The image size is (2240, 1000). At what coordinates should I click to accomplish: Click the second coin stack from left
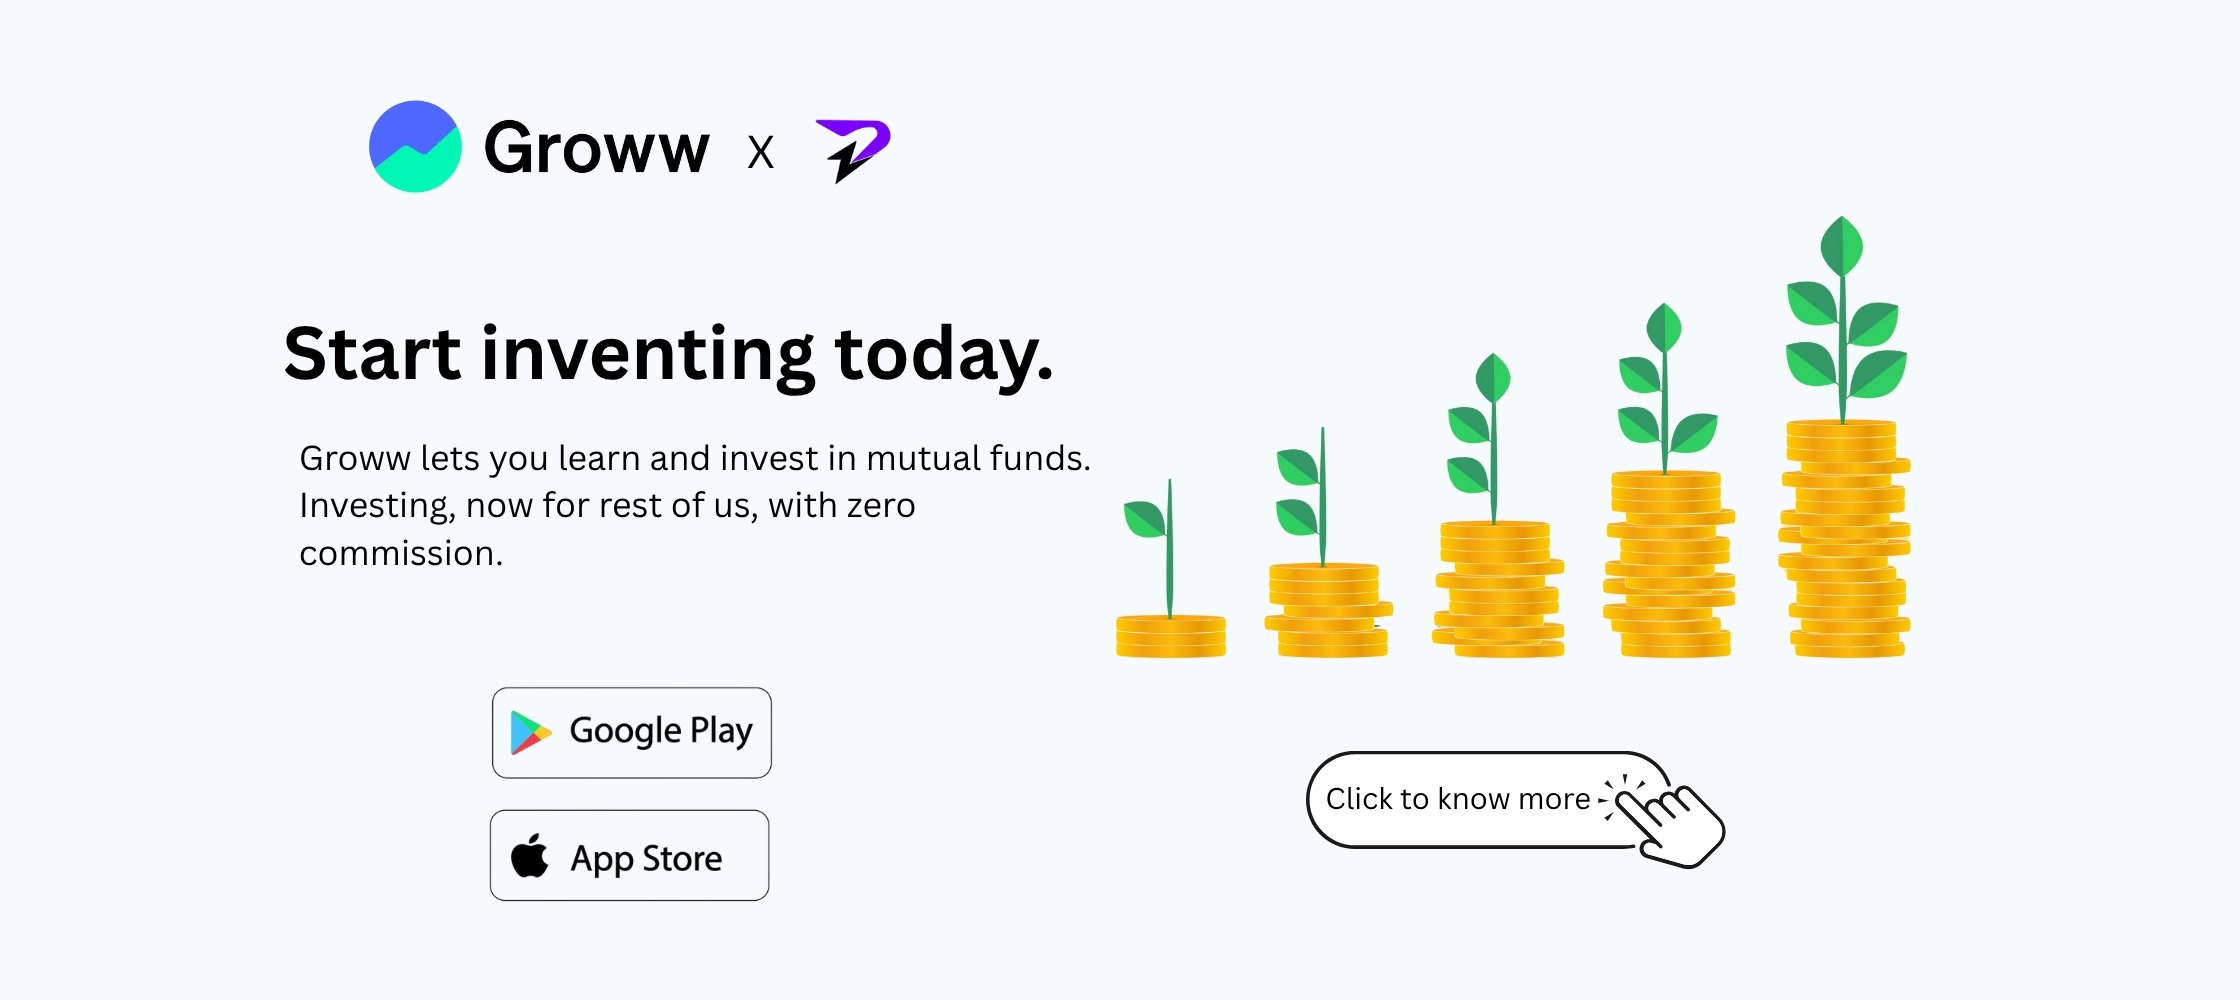click(1328, 610)
